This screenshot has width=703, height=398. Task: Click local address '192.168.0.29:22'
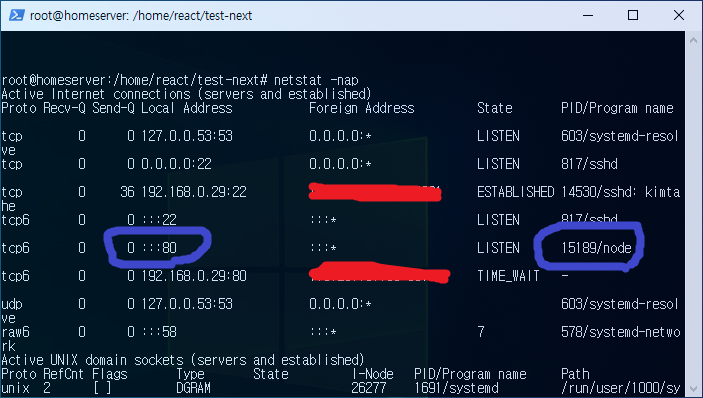[194, 192]
